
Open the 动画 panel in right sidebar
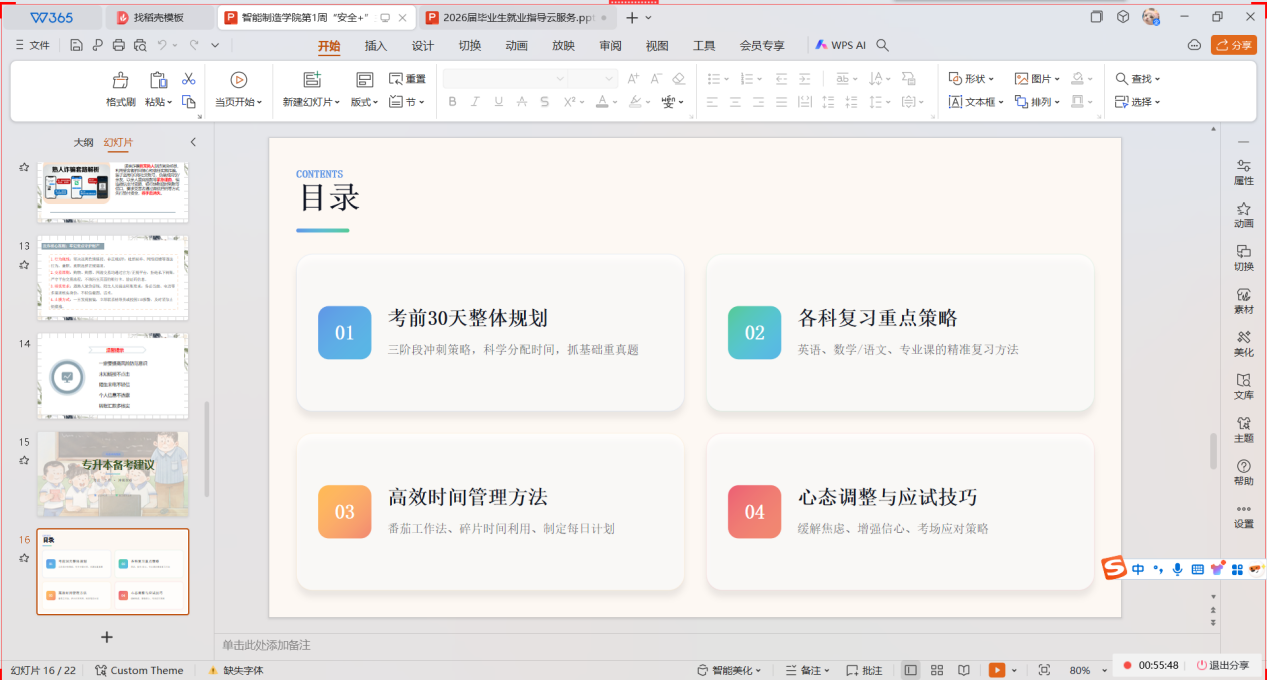click(1243, 214)
